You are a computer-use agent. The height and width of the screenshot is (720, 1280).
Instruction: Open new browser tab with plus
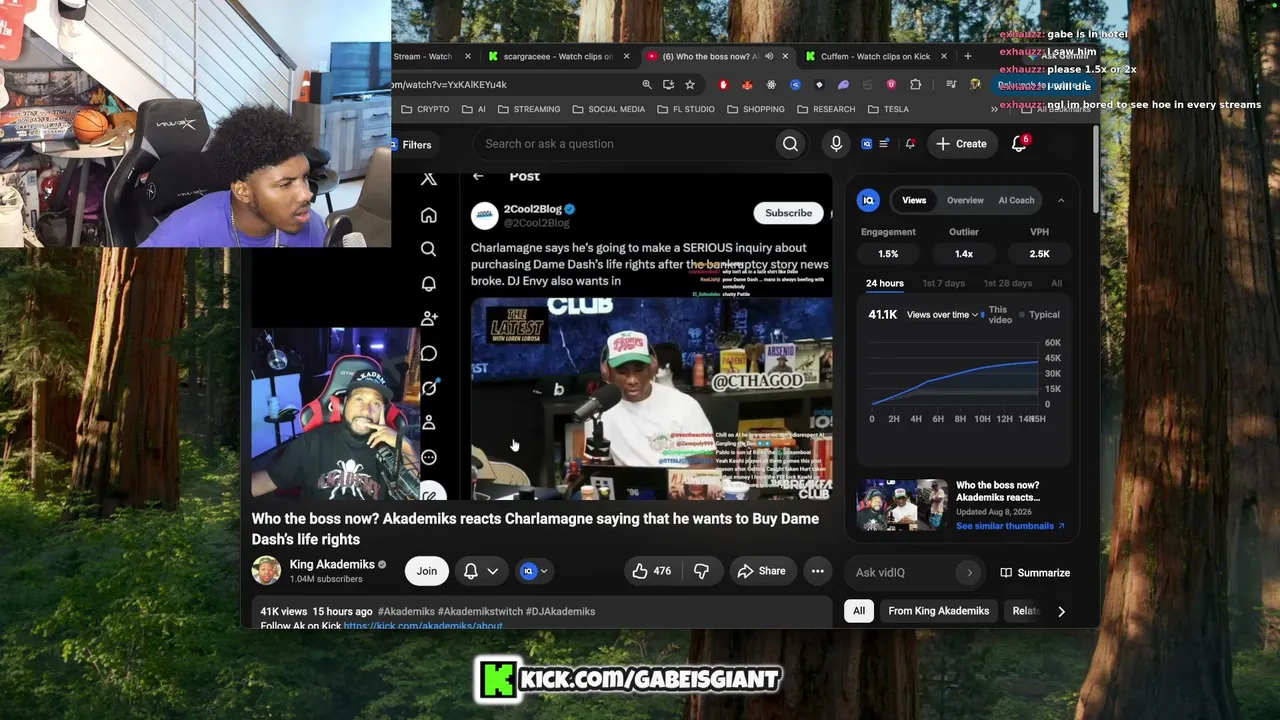[967, 56]
